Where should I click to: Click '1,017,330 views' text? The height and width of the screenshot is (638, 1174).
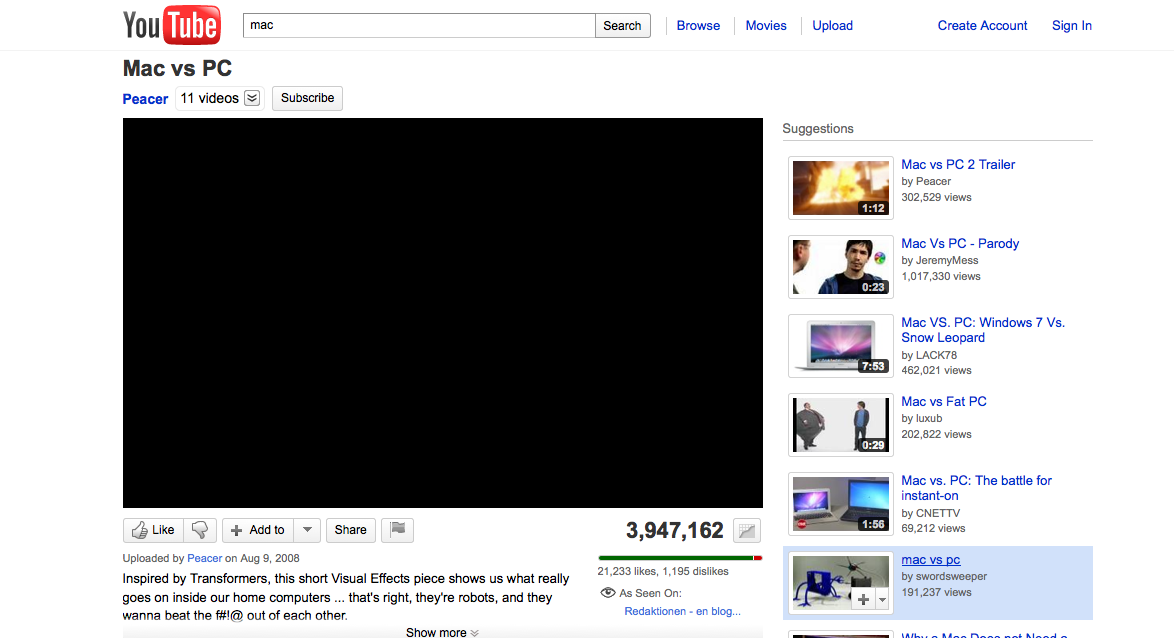point(940,276)
